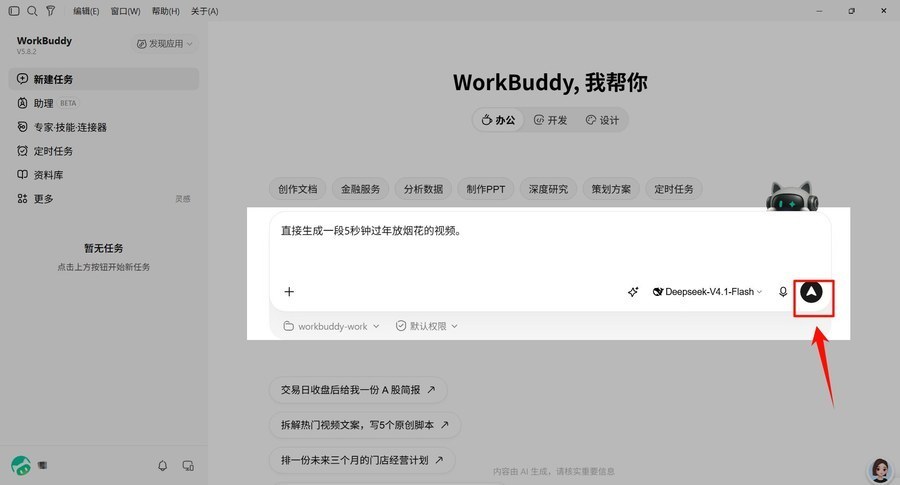The image size is (900, 485).
Task: Open the 帮助(H) menu
Action: pos(165,11)
